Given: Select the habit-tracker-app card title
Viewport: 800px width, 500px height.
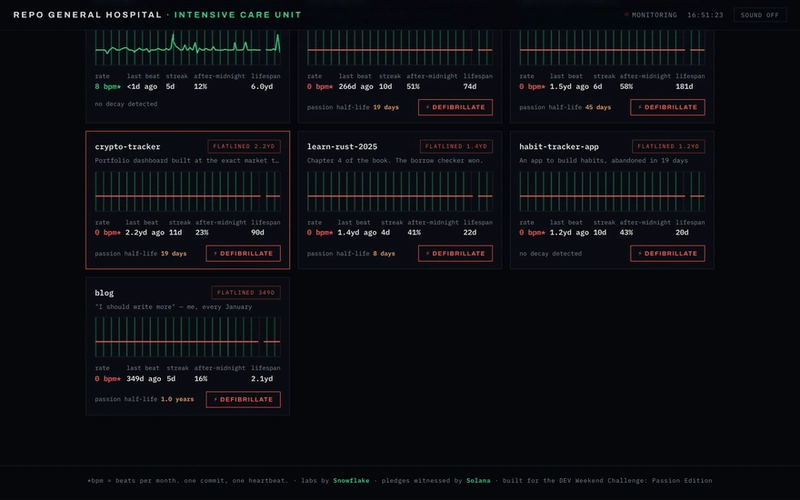Looking at the screenshot, I should (x=559, y=146).
